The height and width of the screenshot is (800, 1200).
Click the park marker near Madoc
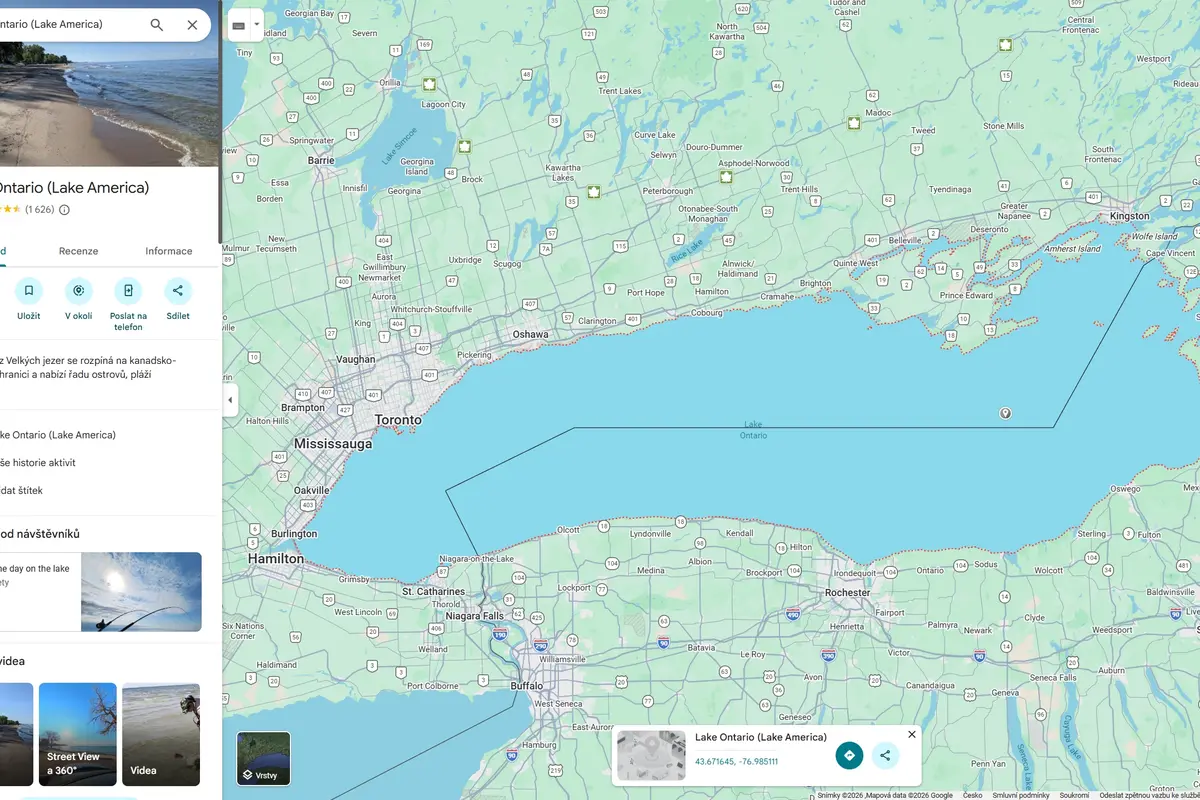(x=854, y=124)
